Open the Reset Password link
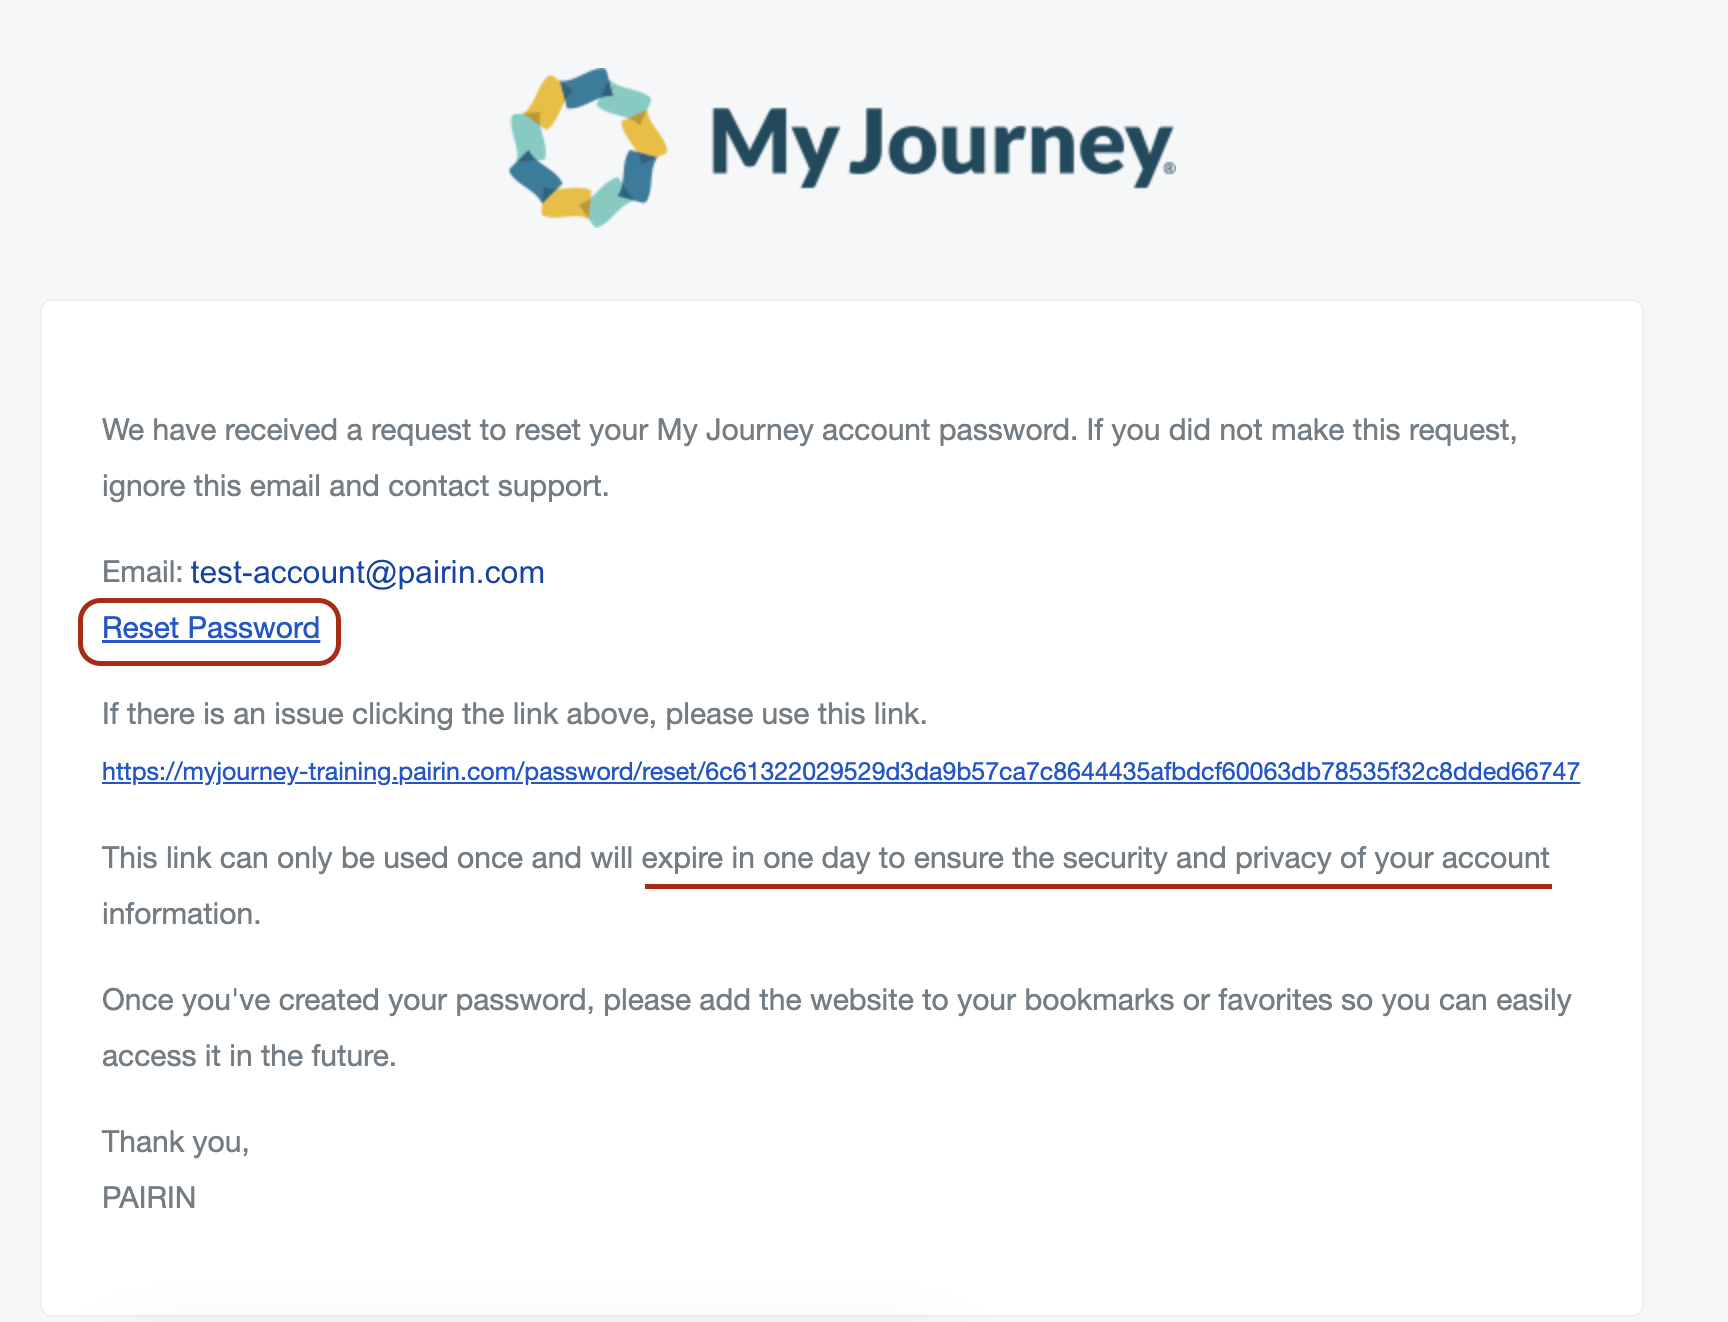The image size is (1728, 1322). (x=211, y=628)
